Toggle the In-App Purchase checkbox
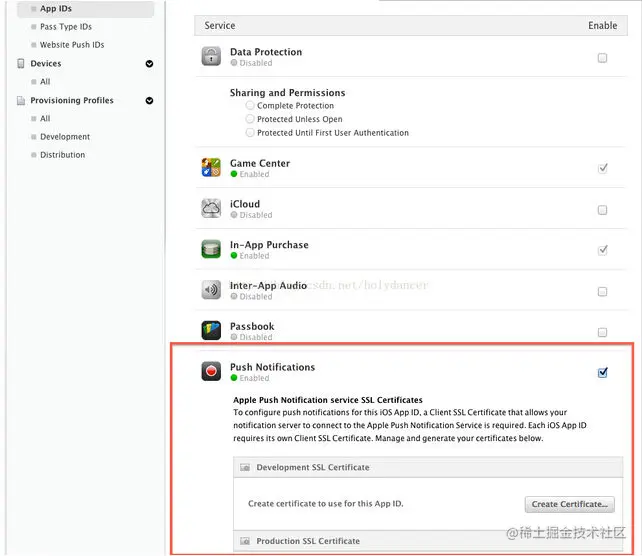The image size is (642, 556). point(602,250)
